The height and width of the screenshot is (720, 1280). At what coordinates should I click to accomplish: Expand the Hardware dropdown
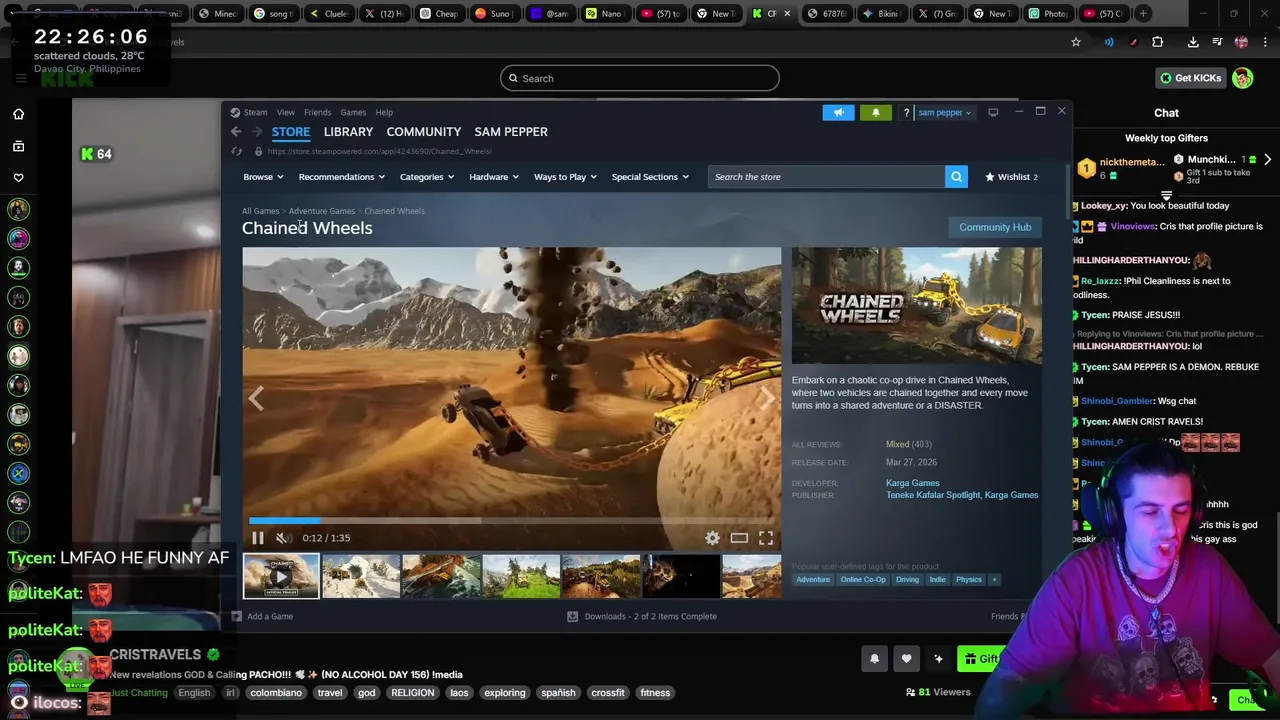(x=494, y=177)
